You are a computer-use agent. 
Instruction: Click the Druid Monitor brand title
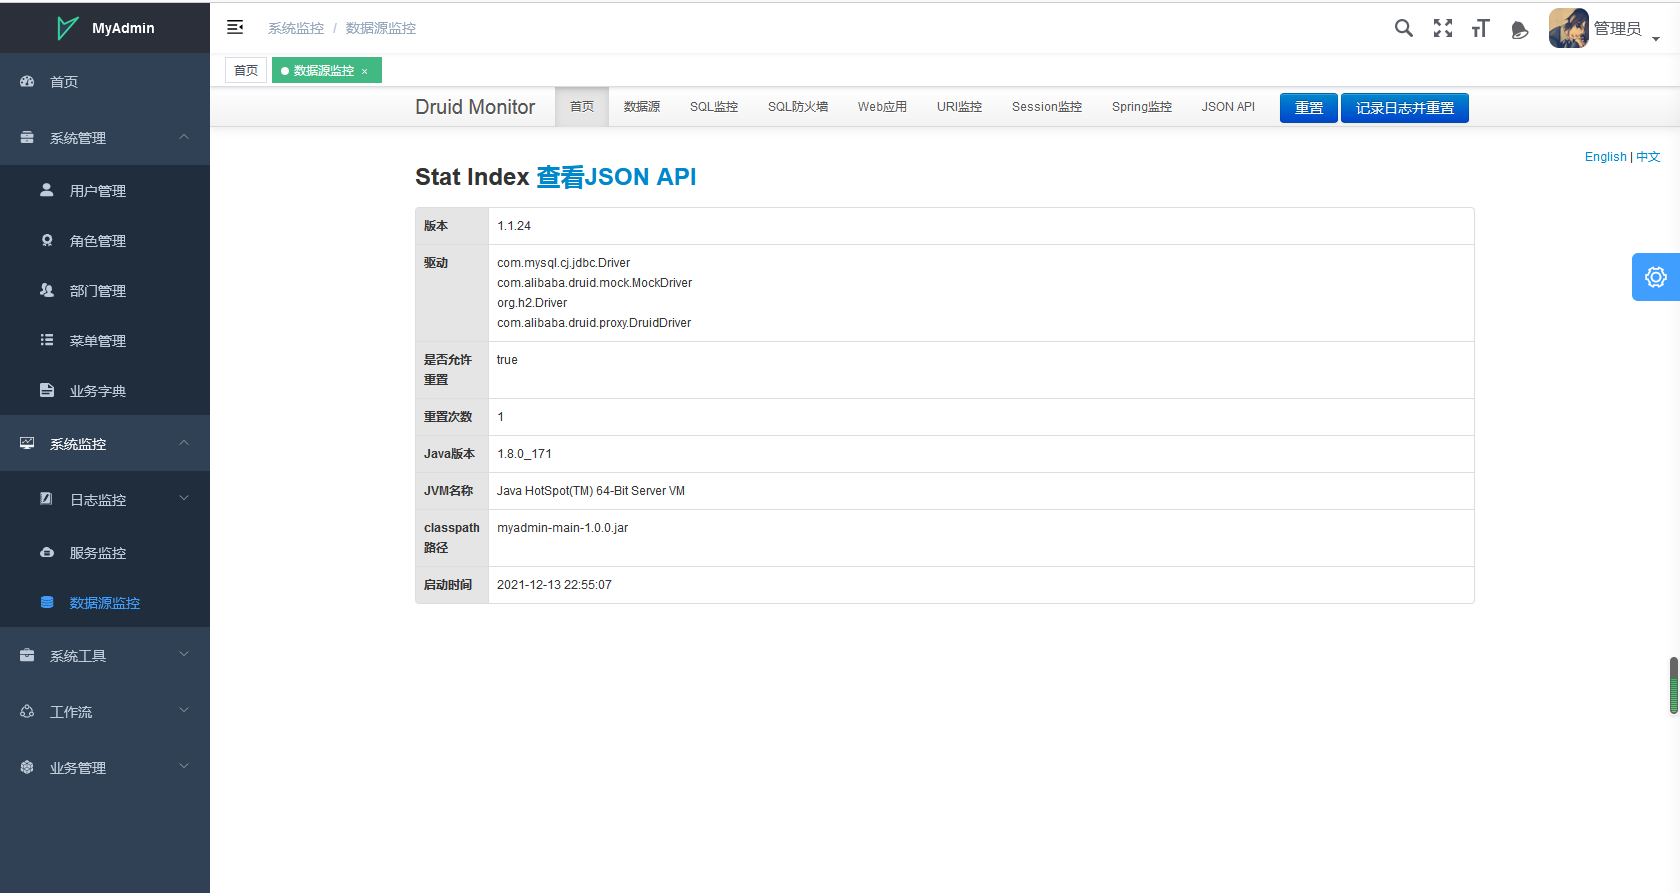coord(475,107)
